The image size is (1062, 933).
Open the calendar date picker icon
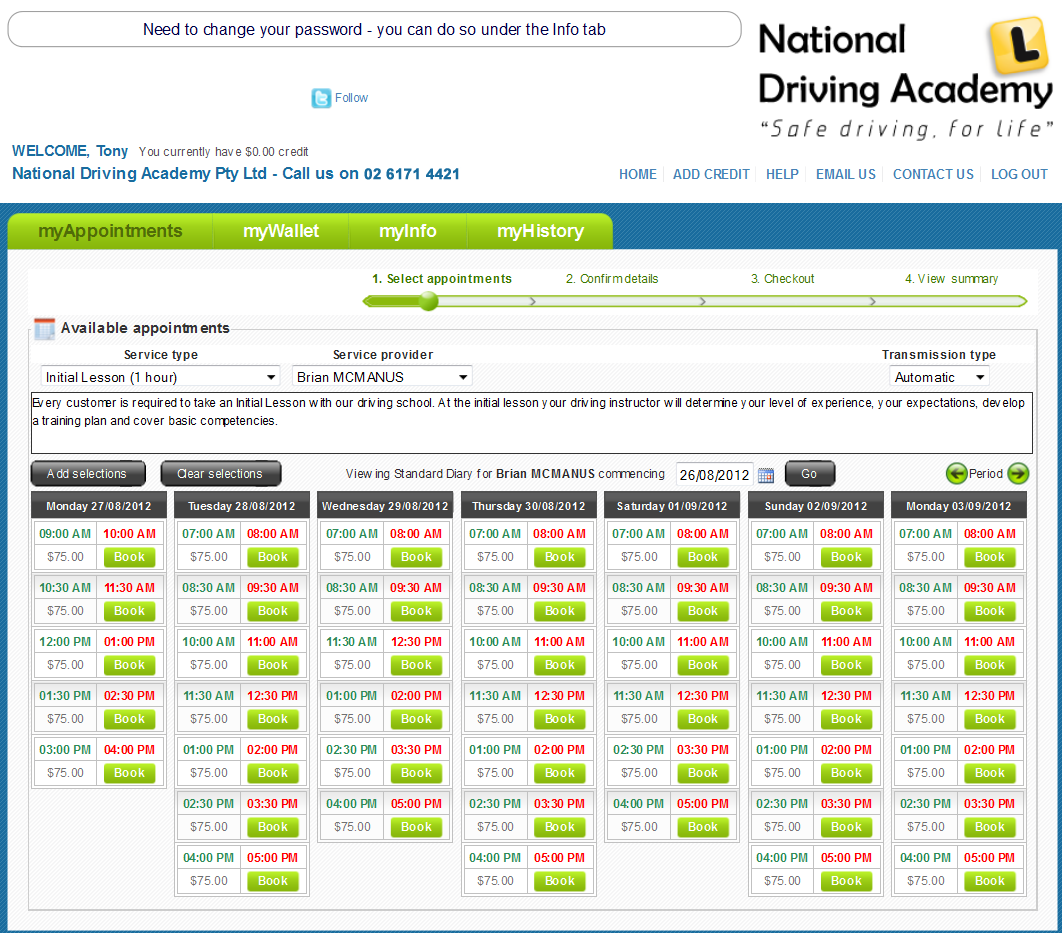(766, 475)
